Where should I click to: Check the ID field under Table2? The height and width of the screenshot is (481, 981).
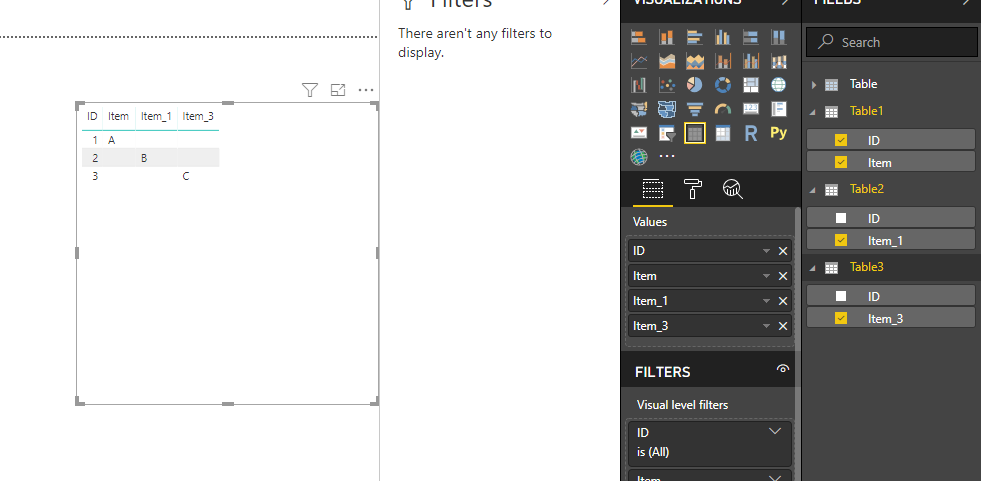(x=841, y=218)
